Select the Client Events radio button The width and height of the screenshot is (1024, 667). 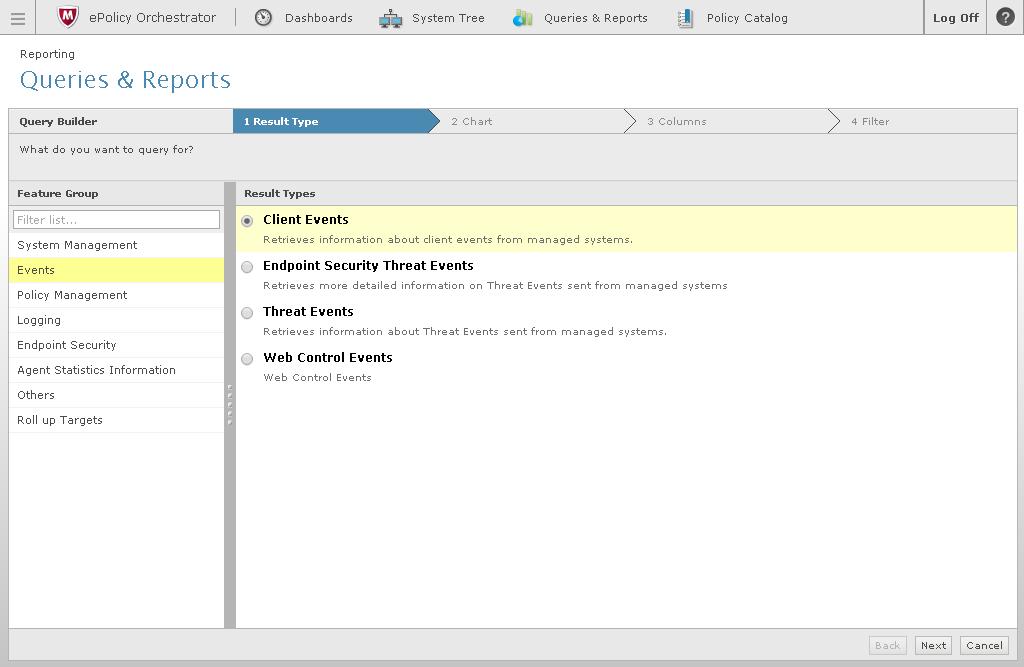click(x=247, y=221)
